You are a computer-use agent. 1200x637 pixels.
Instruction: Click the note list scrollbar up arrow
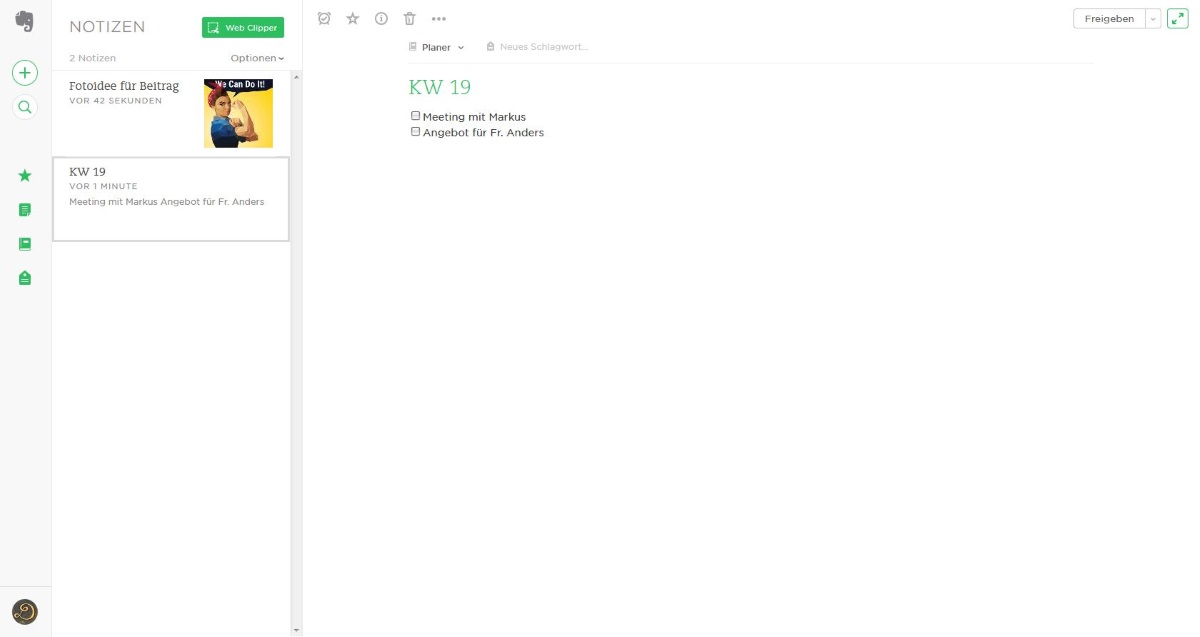click(296, 77)
